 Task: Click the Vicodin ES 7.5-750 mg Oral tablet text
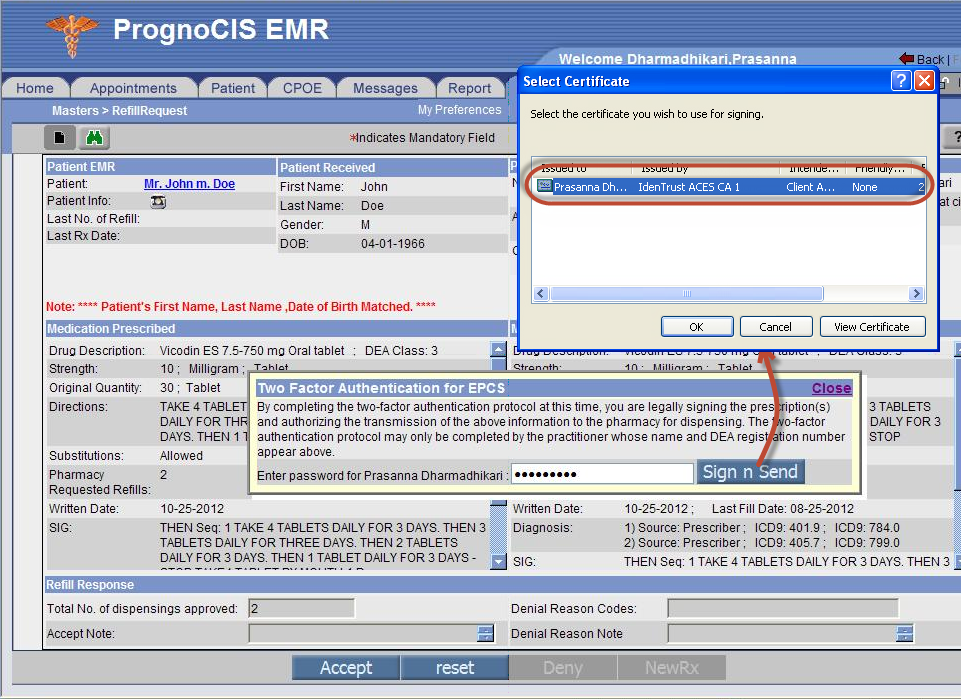tap(252, 351)
